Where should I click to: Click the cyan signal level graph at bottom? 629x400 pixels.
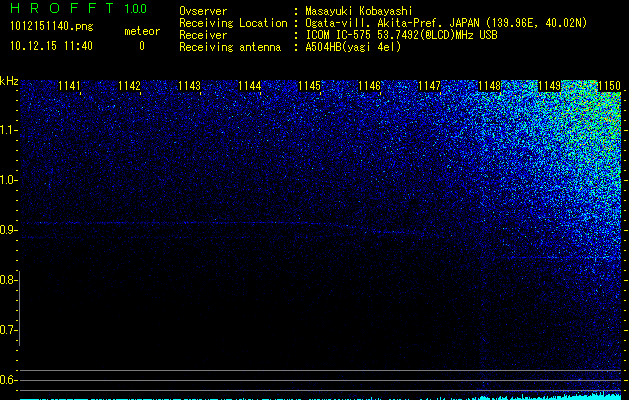pyautogui.click(x=320, y=396)
